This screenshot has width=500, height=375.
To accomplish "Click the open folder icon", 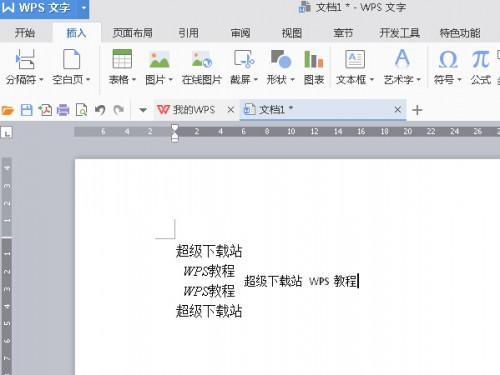I will [x=7, y=110].
